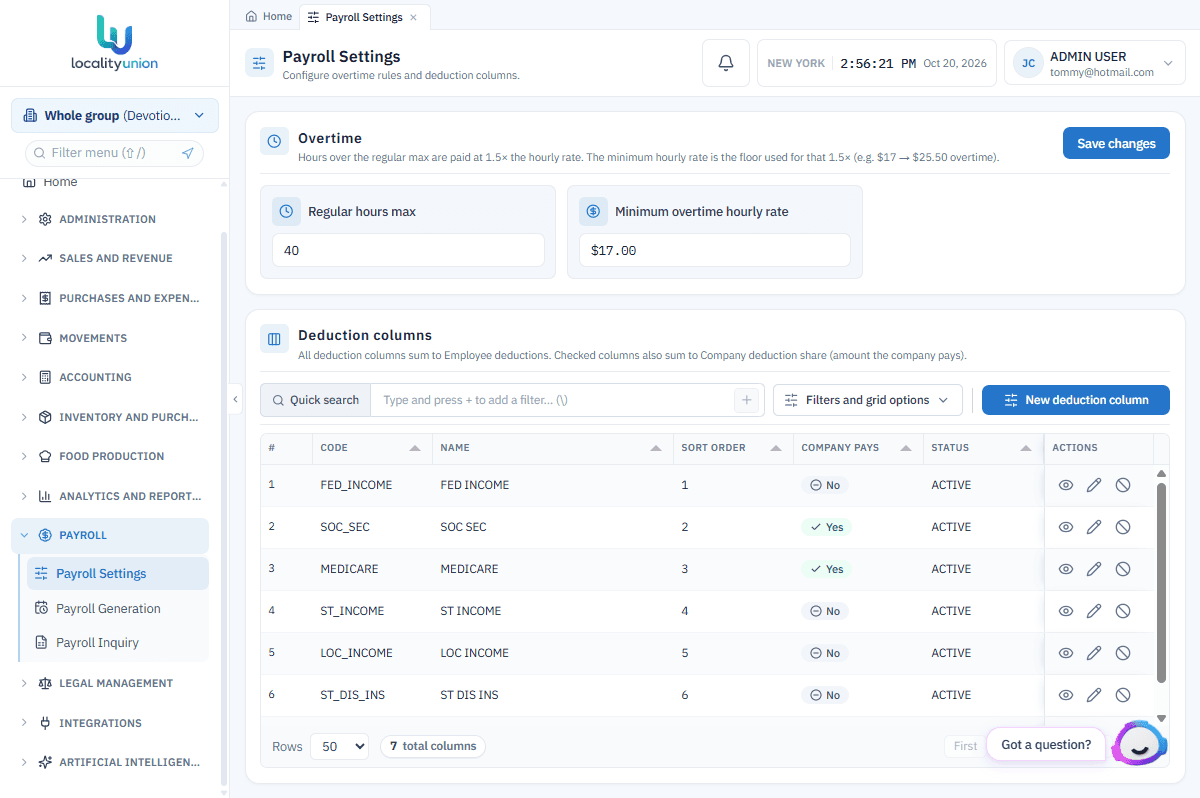View the SOC_SEC deduction column
1200x798 pixels.
coord(1066,527)
